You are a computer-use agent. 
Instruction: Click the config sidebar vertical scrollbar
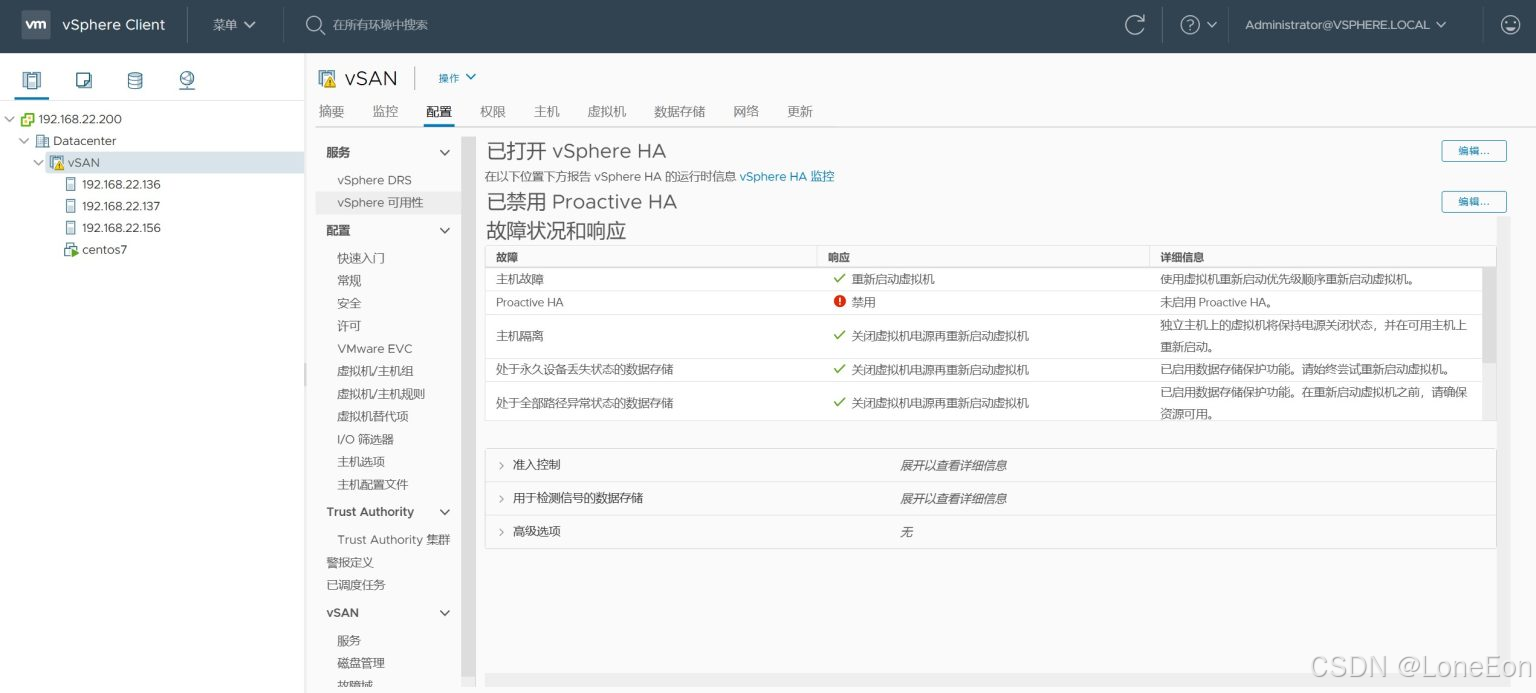(x=468, y=408)
